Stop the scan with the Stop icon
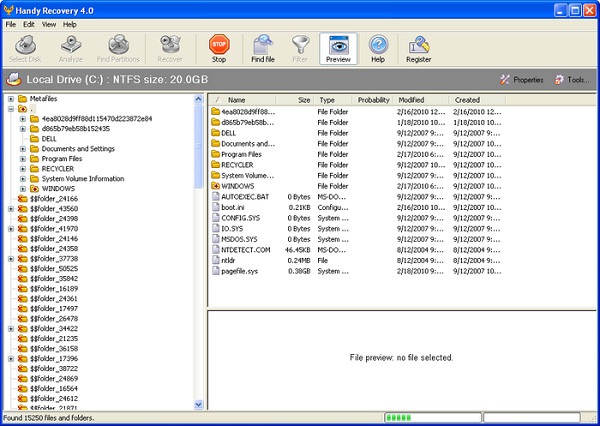Image resolution: width=600 pixels, height=426 pixels. [219, 49]
